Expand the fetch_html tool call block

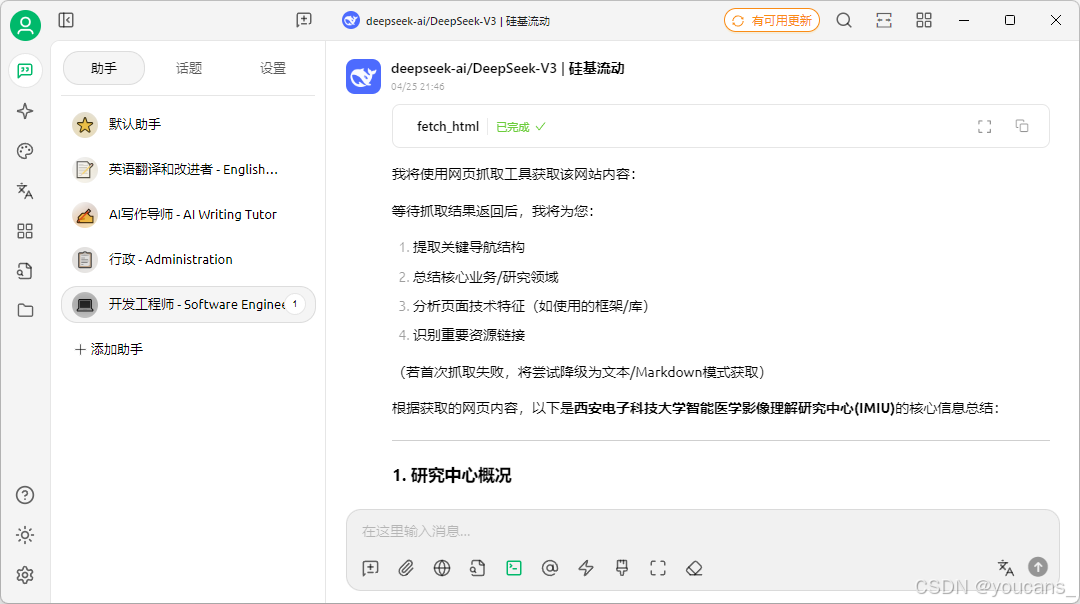coord(720,126)
